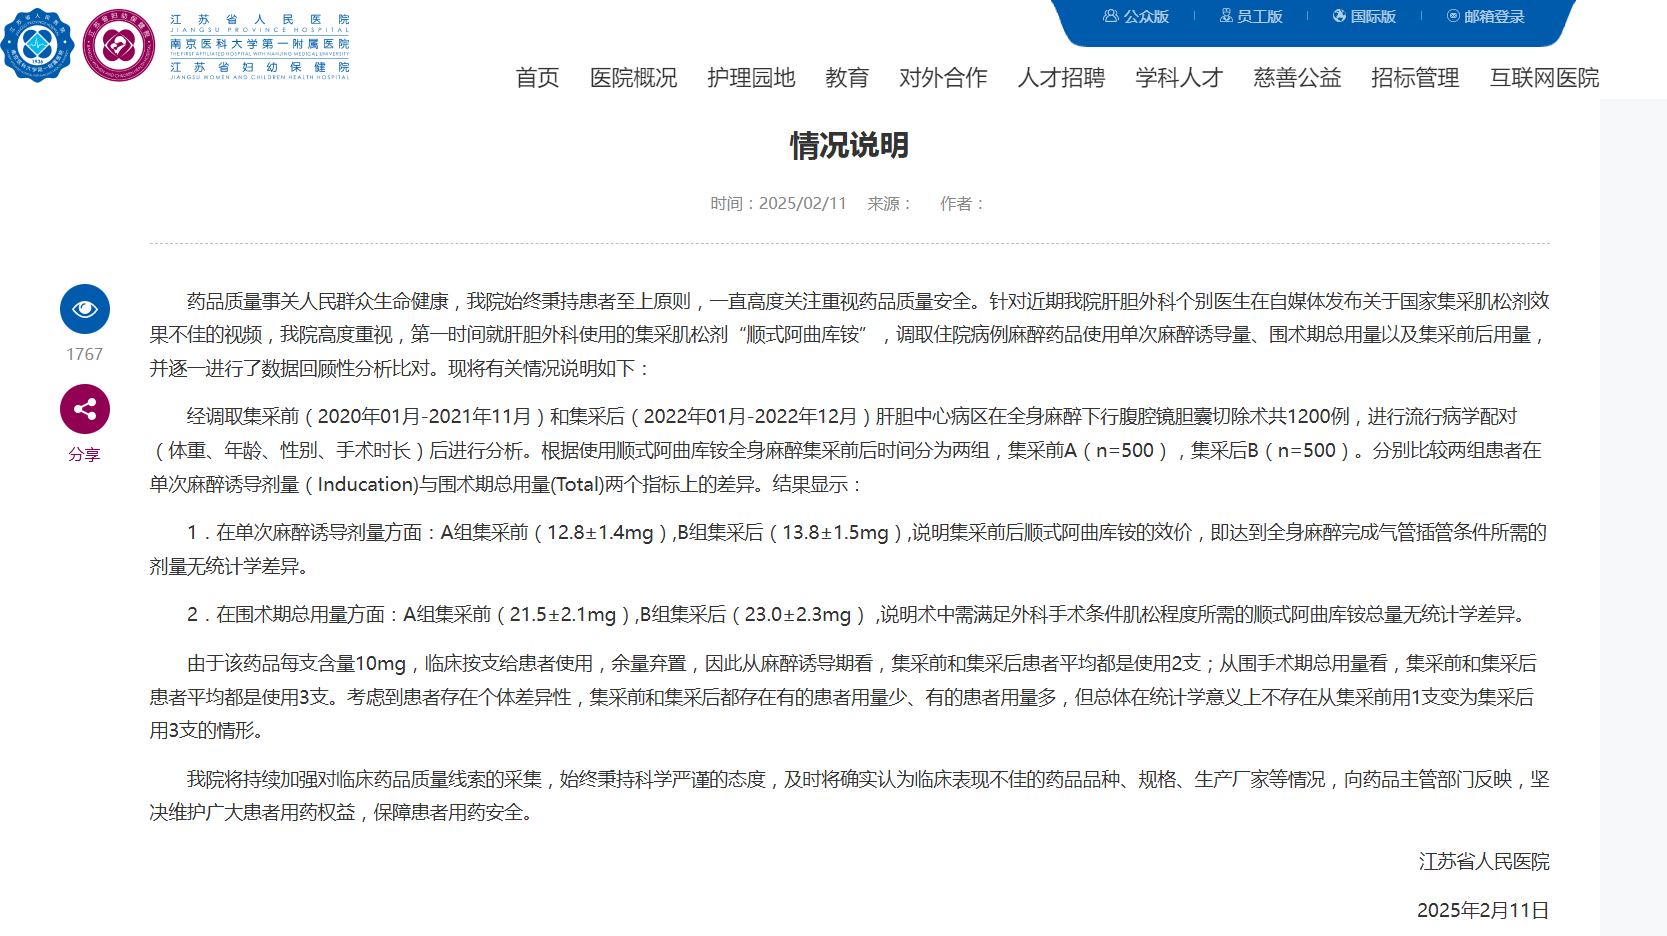Select the 对外合作 cooperation menu item
The height and width of the screenshot is (936, 1667).
pos(943,77)
